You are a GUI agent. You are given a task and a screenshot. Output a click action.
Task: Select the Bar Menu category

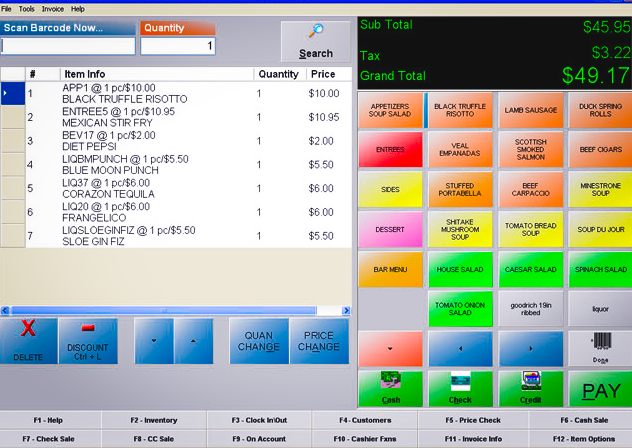click(x=390, y=269)
